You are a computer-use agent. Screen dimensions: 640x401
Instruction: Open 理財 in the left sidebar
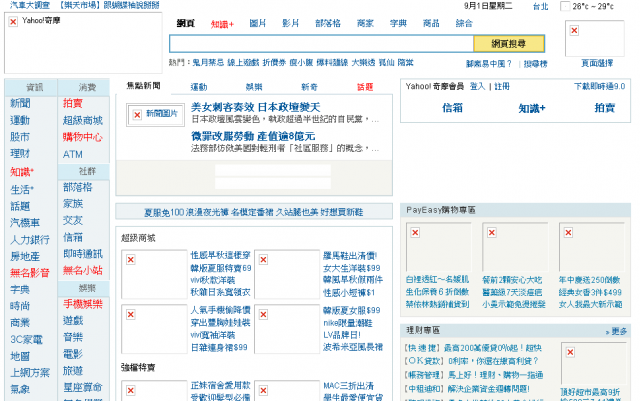pyautogui.click(x=20, y=154)
